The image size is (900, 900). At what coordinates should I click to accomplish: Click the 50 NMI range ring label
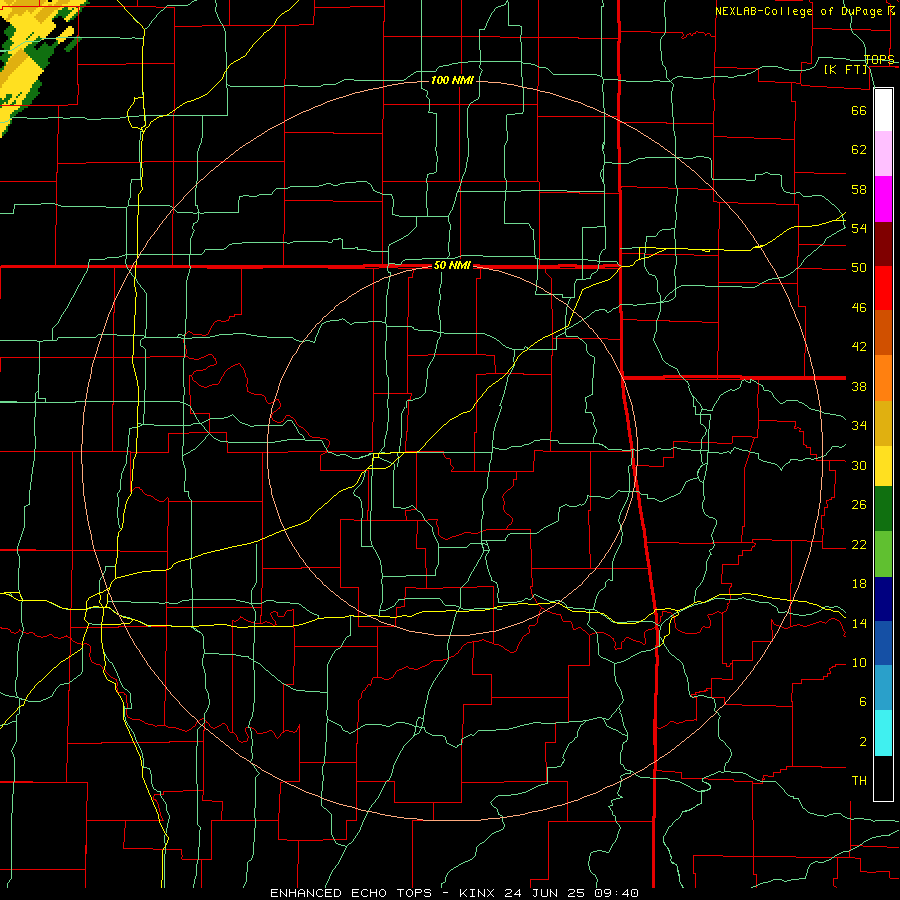pos(452,265)
